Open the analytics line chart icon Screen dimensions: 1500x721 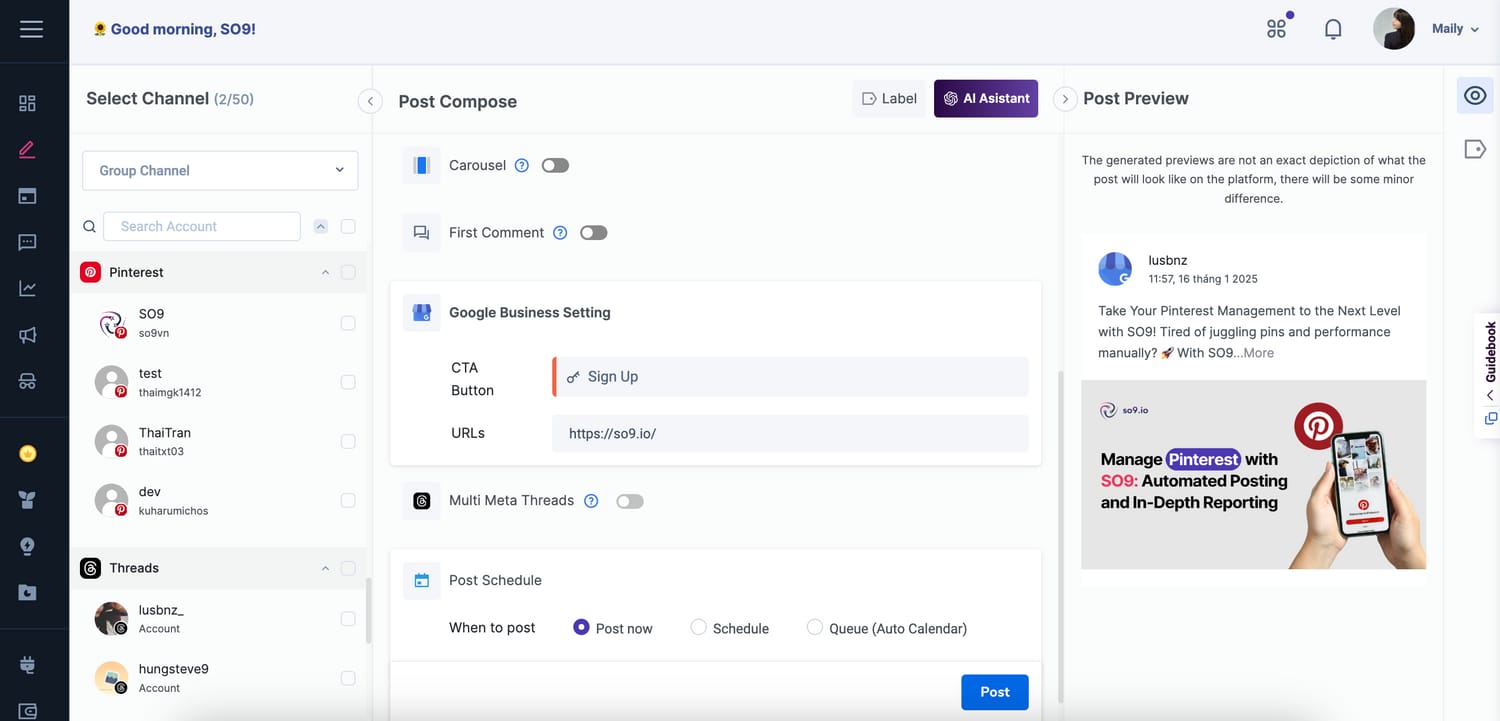tap(27, 288)
